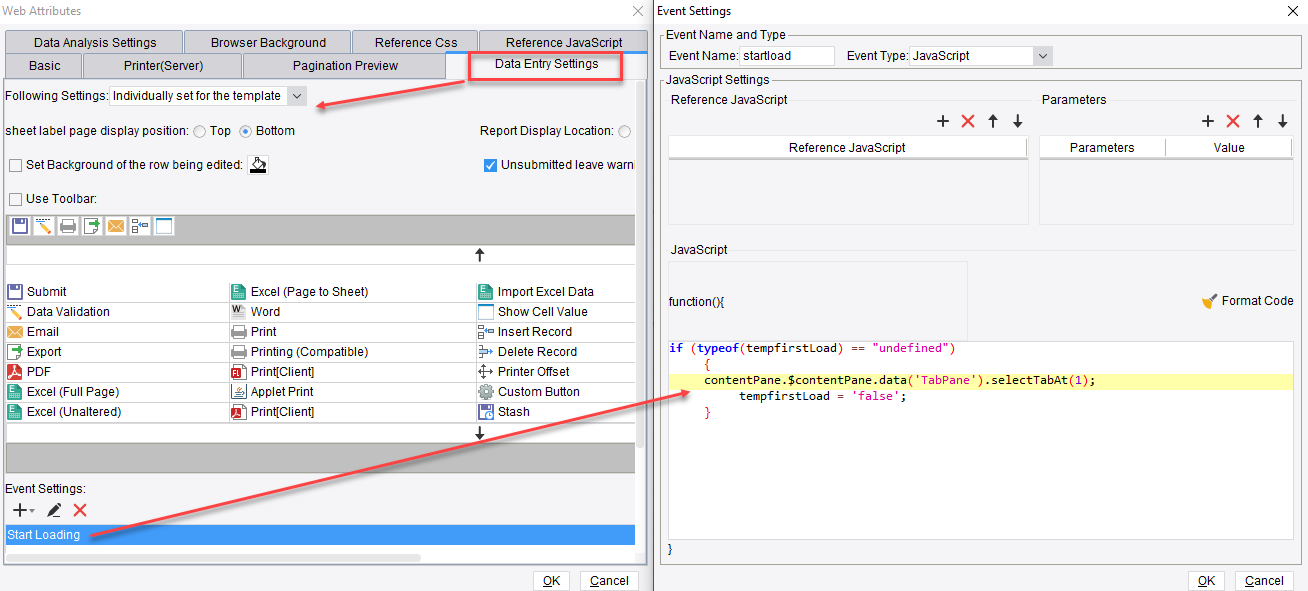Image resolution: width=1308 pixels, height=591 pixels.
Task: Confirm the Event Settings dialog with OK
Action: [x=1206, y=581]
